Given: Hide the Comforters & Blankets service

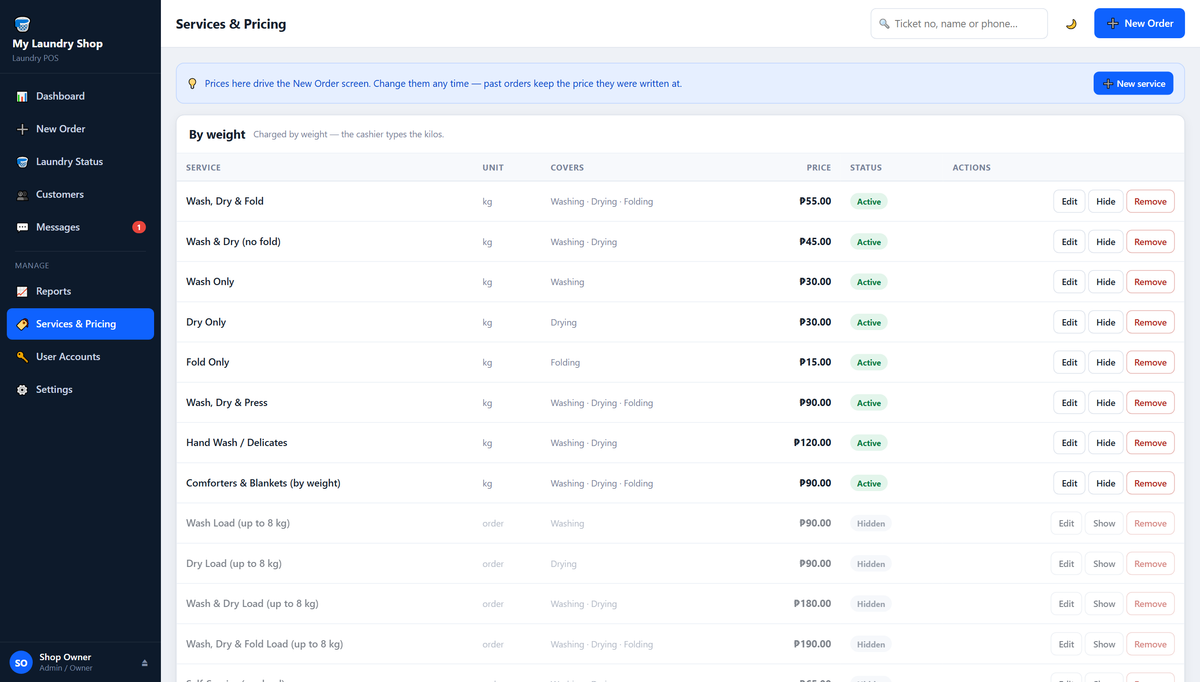Looking at the screenshot, I should (1105, 483).
